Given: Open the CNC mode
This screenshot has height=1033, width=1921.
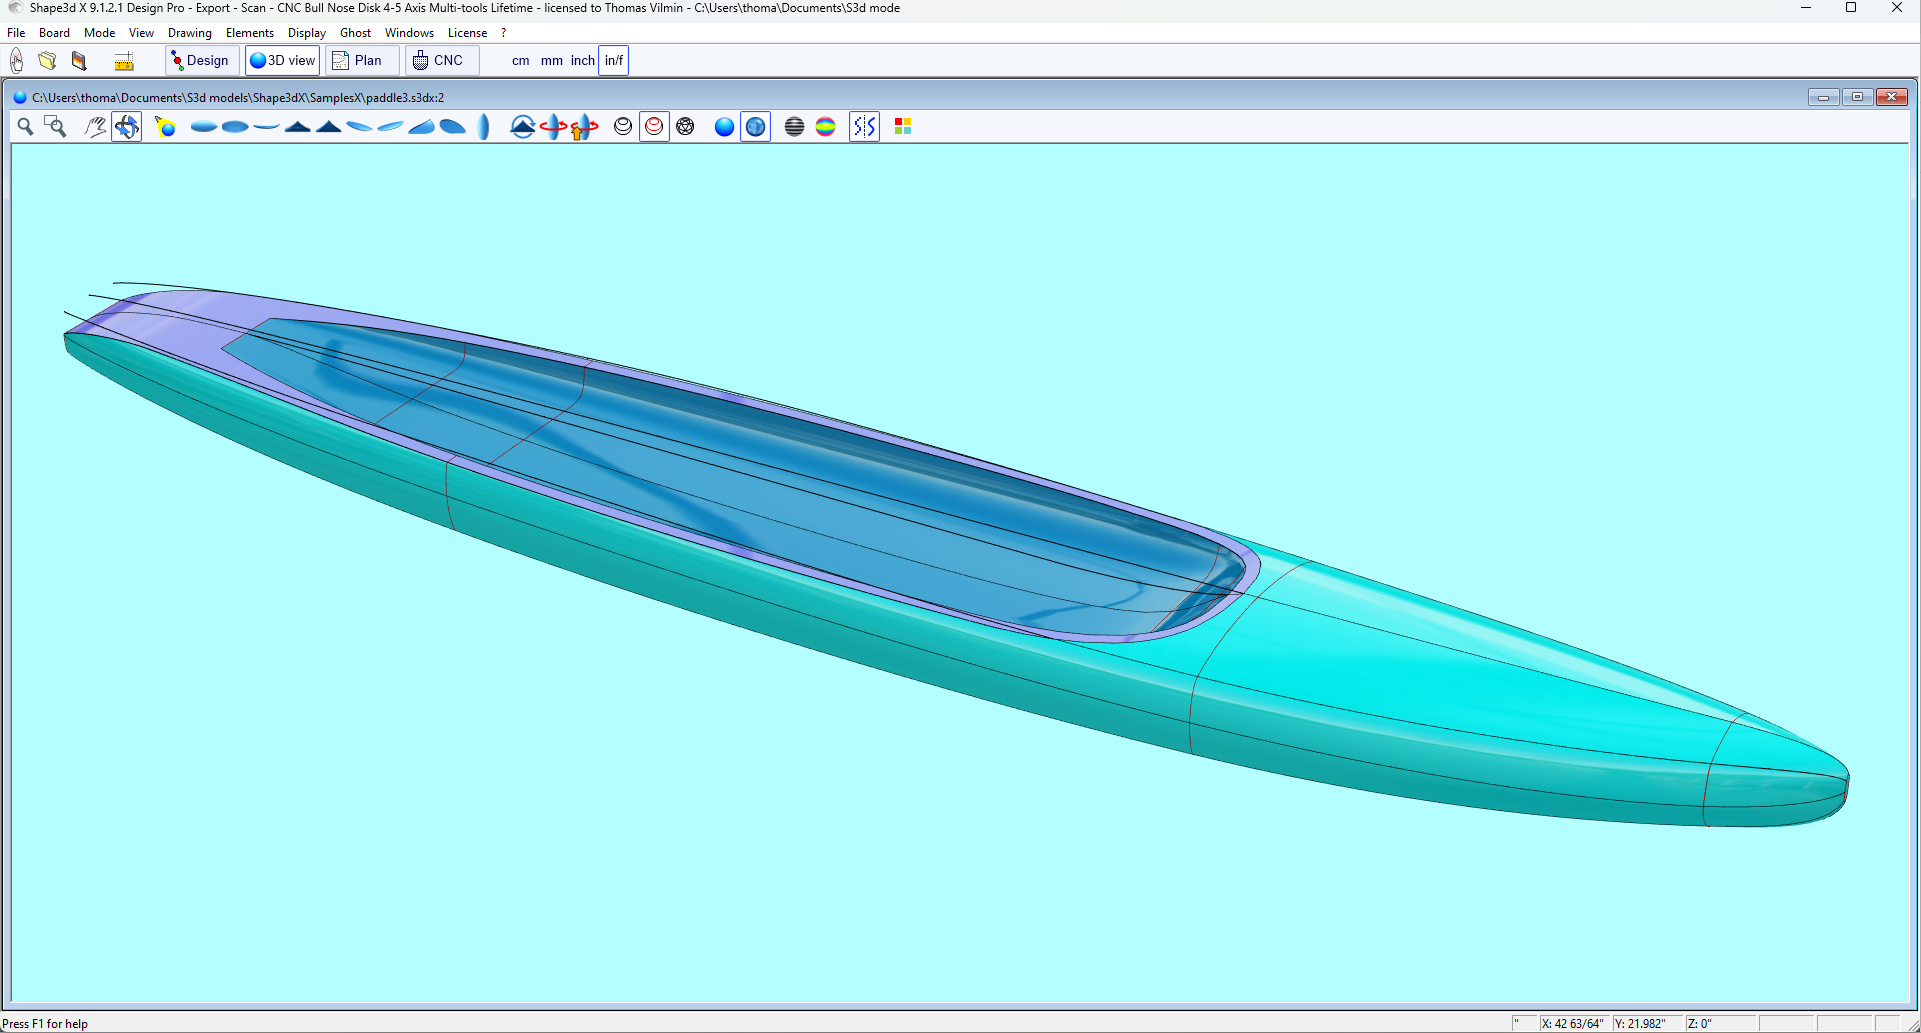Looking at the screenshot, I should [x=440, y=61].
